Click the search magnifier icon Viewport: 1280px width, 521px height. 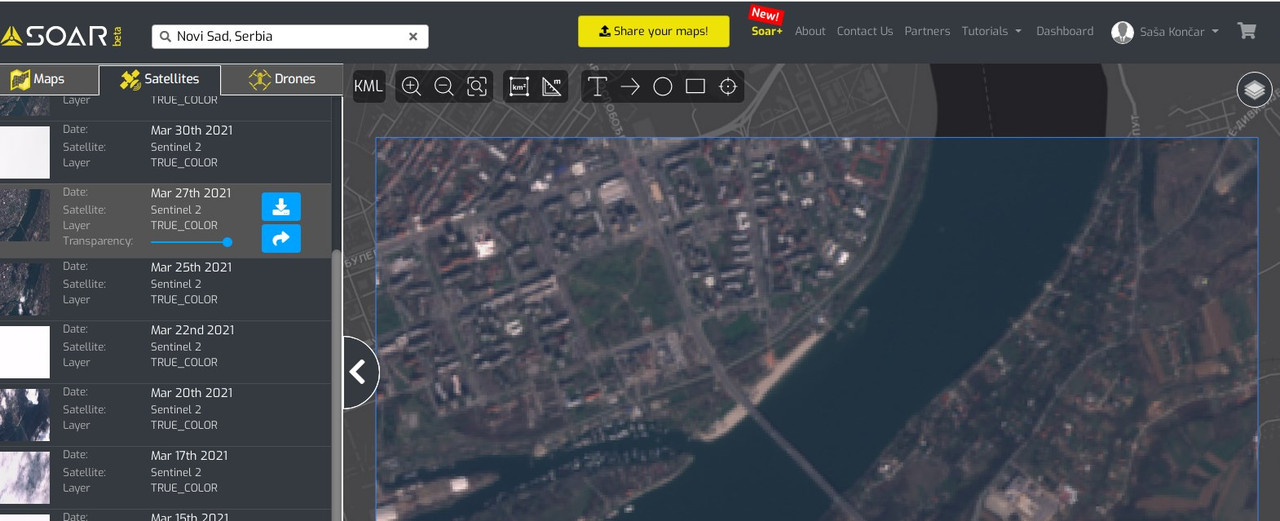pos(165,36)
